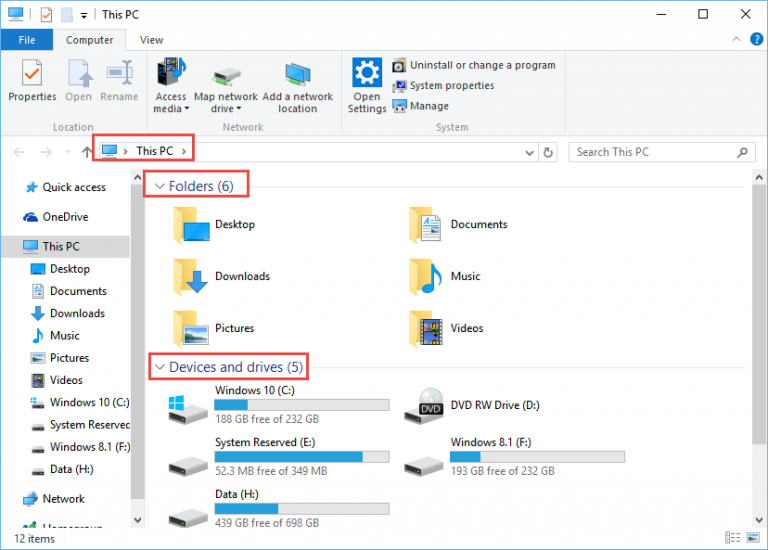Click the Windows 8.1 (F:) usage bar
The width and height of the screenshot is (768, 550).
point(537,456)
